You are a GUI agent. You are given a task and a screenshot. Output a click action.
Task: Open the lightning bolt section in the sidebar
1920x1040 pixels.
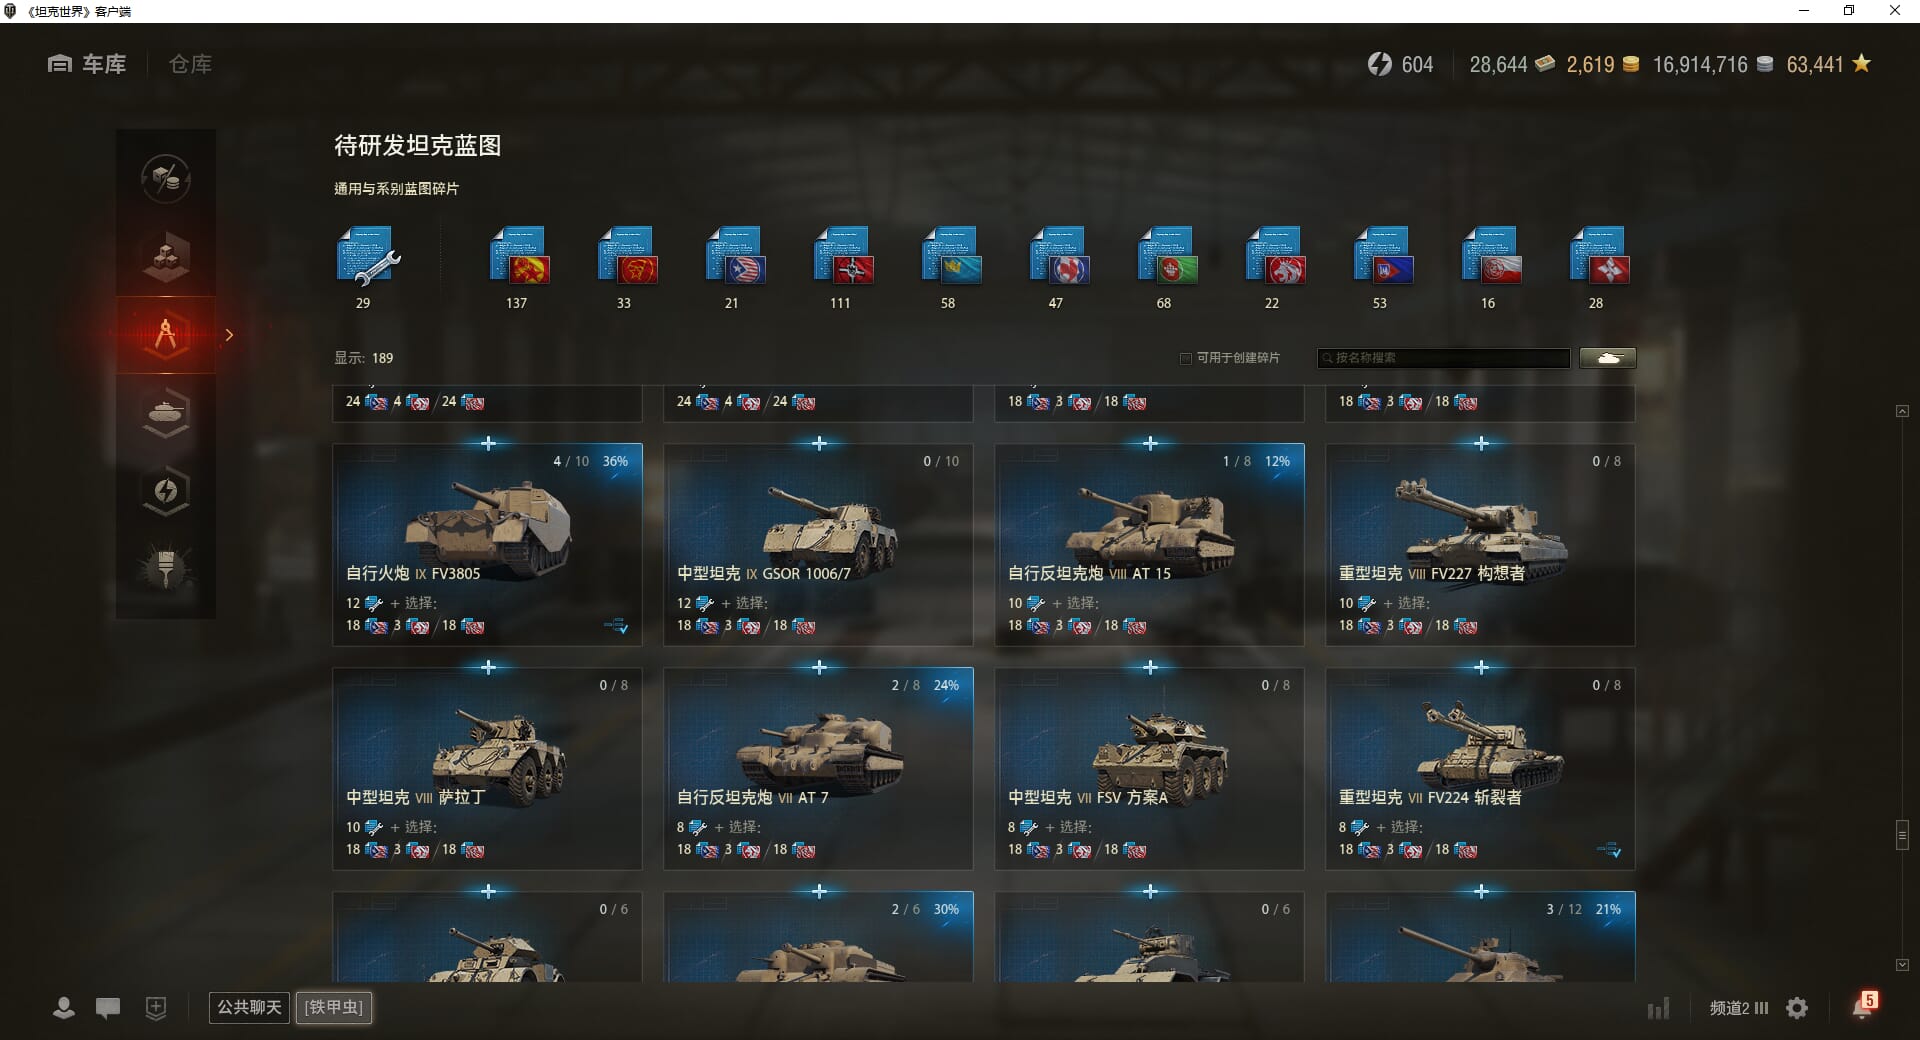pyautogui.click(x=166, y=491)
